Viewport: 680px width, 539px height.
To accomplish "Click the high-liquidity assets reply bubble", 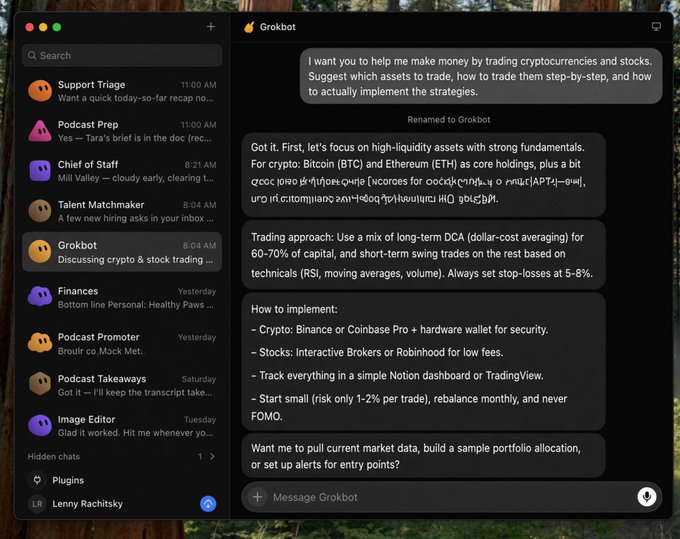I will pyautogui.click(x=424, y=173).
